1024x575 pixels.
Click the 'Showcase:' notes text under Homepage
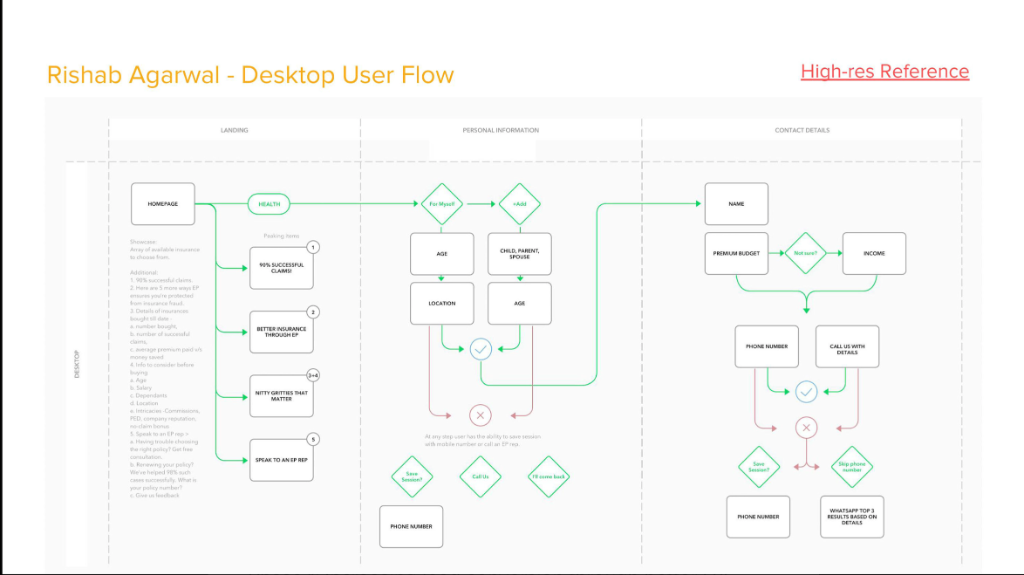(x=165, y=369)
